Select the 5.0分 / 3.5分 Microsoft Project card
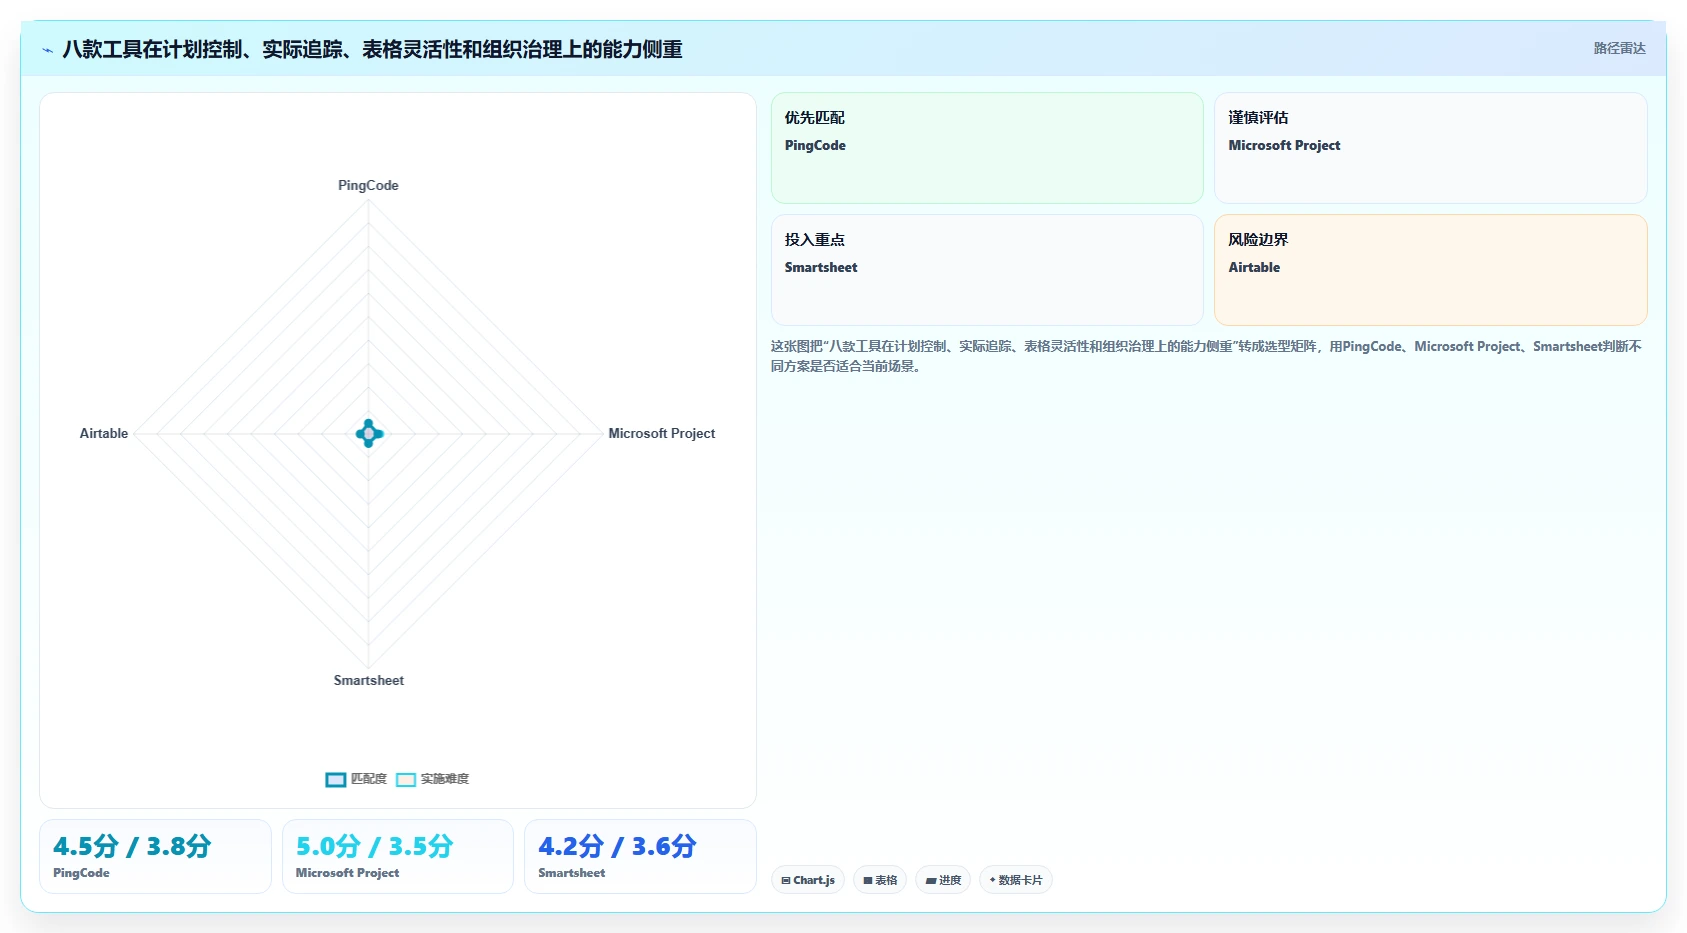 [398, 856]
